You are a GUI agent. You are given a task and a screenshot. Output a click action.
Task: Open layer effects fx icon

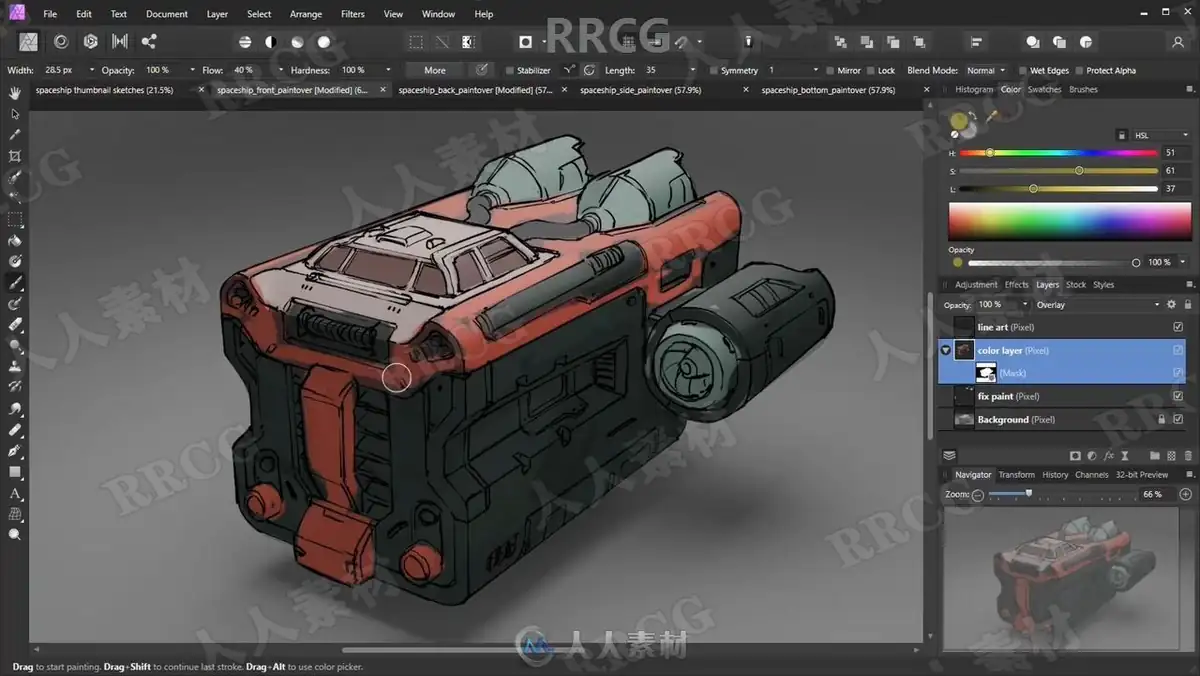(x=1109, y=456)
